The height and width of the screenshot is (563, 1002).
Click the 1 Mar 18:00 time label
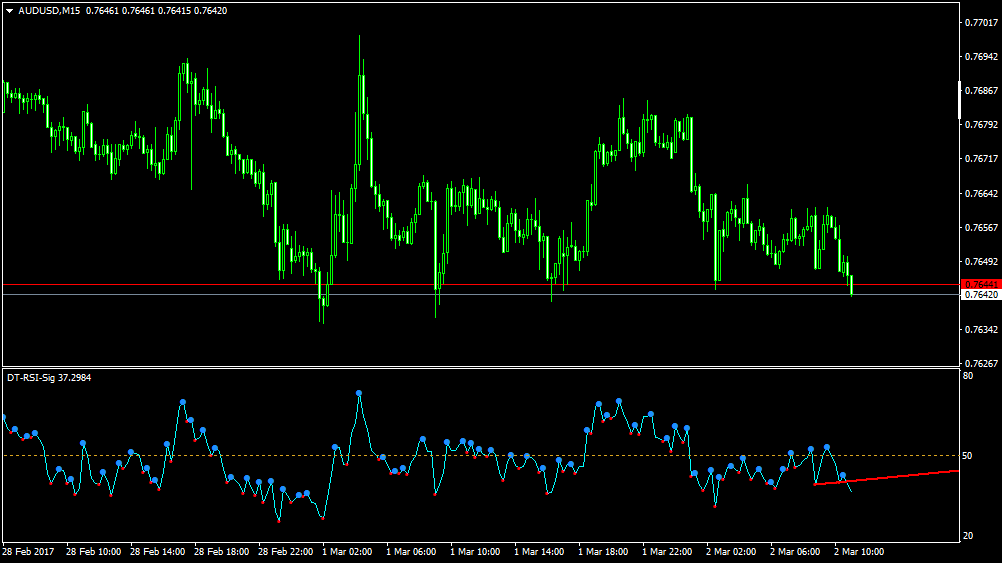[603, 551]
